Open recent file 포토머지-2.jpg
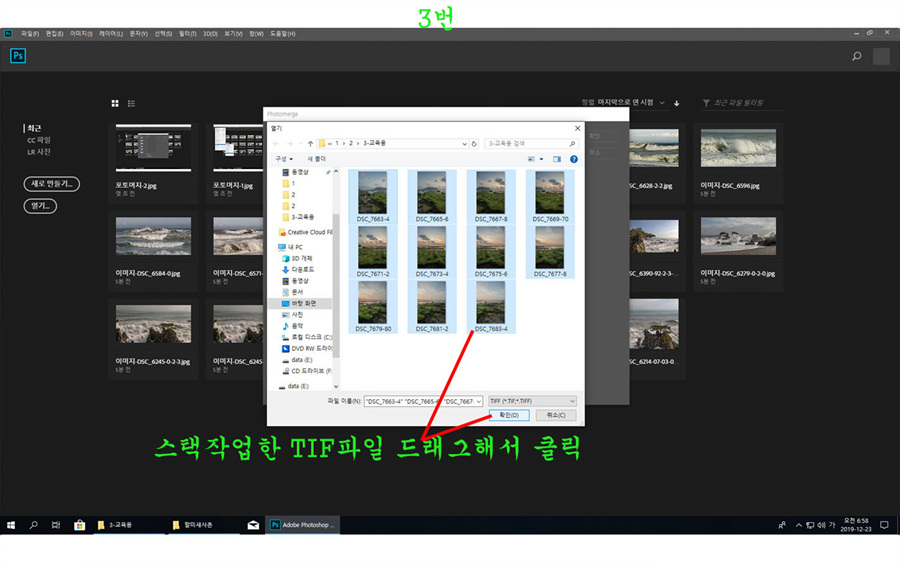 point(153,161)
